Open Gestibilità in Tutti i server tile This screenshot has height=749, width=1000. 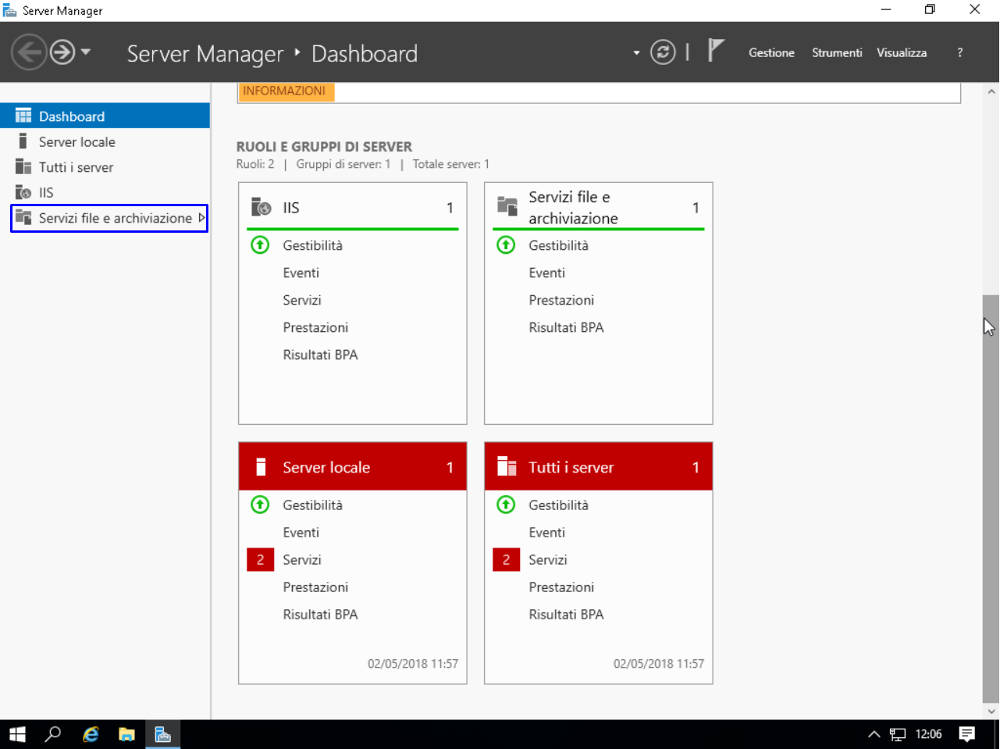pyautogui.click(x=558, y=505)
